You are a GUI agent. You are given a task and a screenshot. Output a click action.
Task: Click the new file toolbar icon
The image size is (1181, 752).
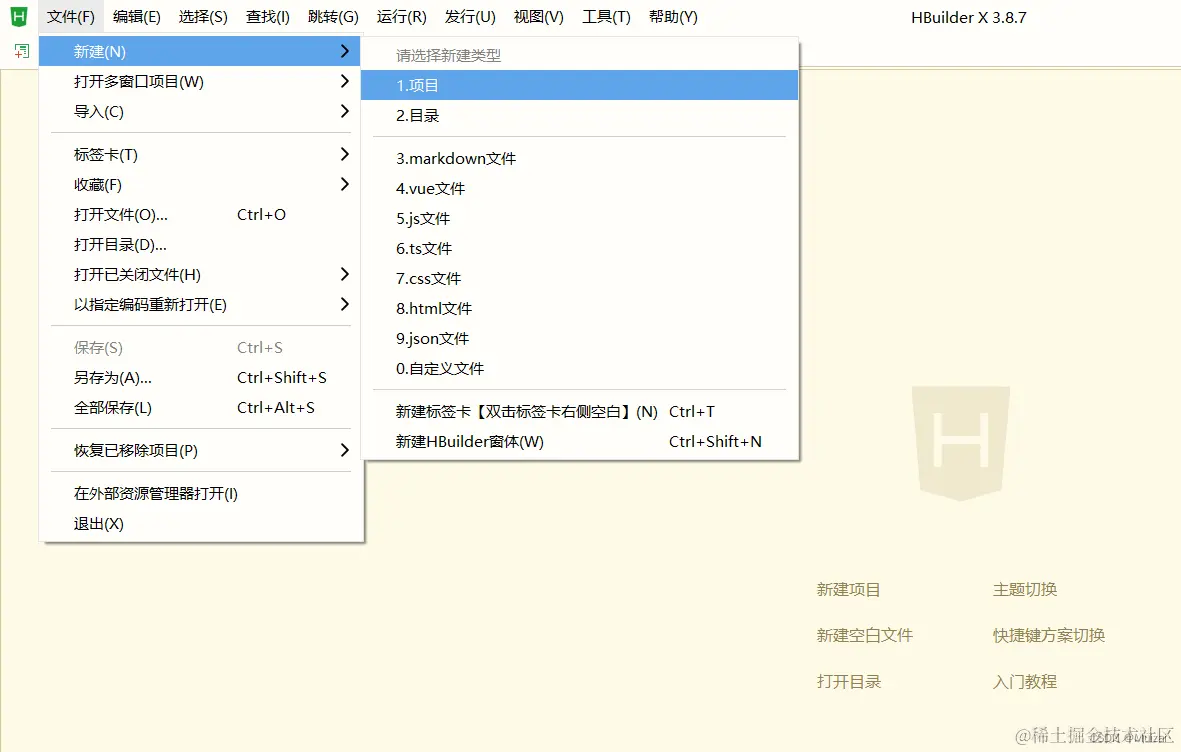[21, 51]
